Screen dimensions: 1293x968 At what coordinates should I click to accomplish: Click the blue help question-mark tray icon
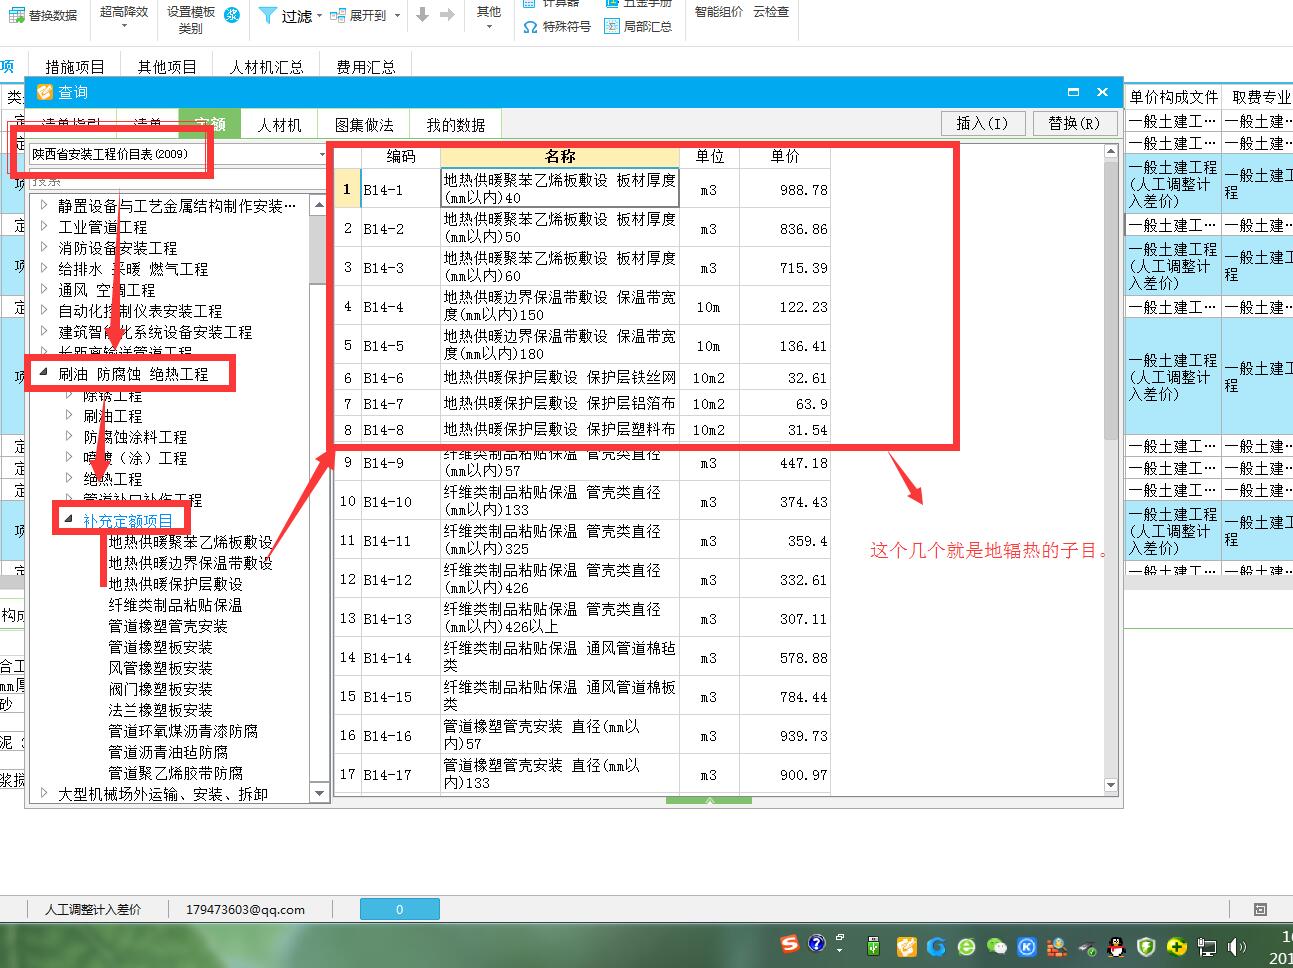816,943
